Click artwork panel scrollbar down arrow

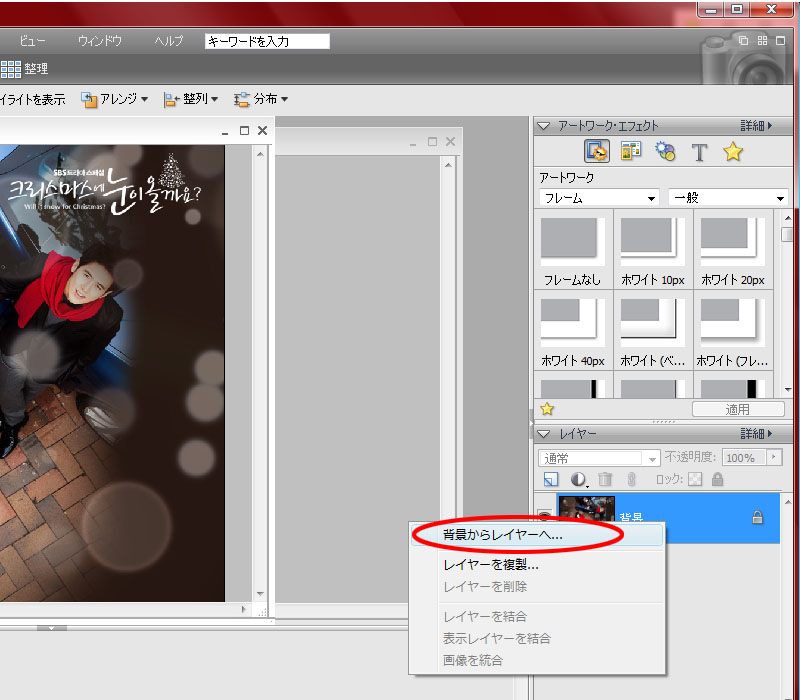[787, 389]
